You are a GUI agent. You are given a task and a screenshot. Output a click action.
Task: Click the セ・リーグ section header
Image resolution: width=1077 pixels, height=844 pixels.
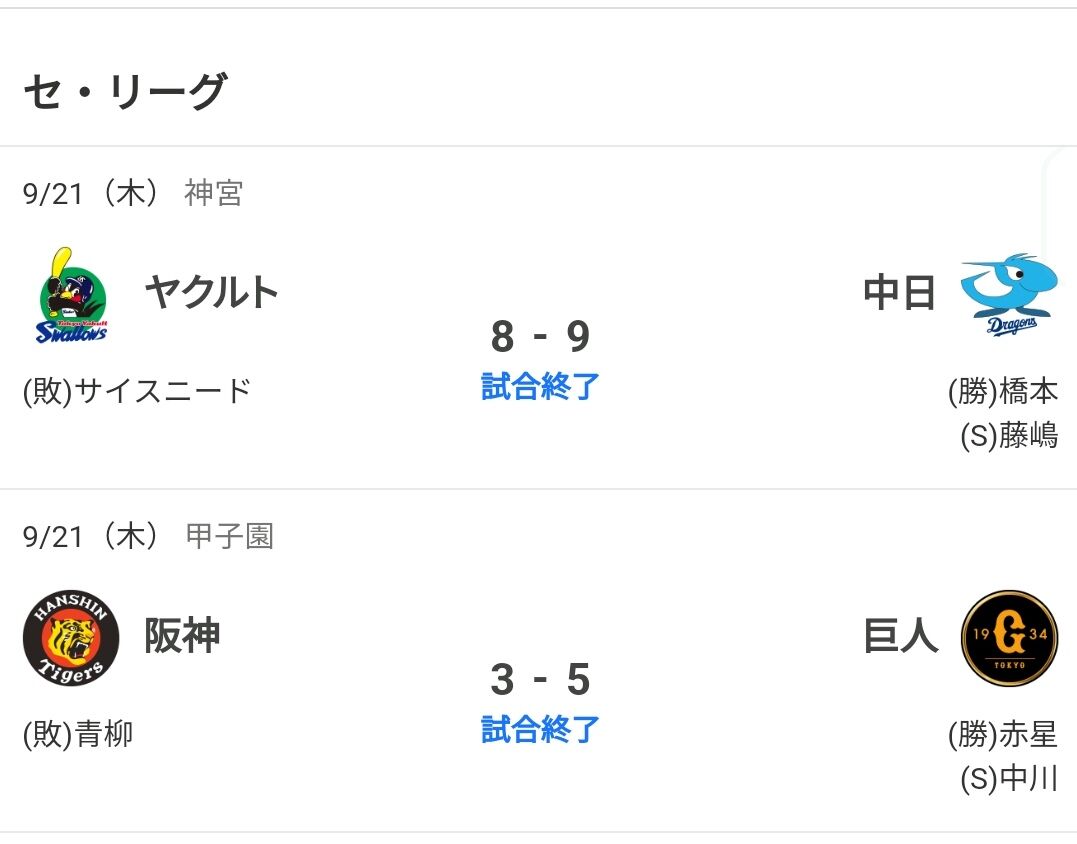[125, 91]
